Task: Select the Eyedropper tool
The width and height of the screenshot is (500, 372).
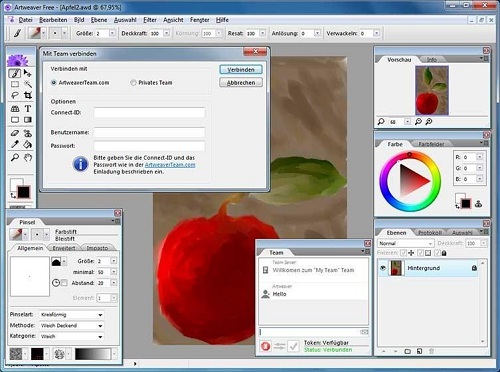Action: pyautogui.click(x=15, y=144)
